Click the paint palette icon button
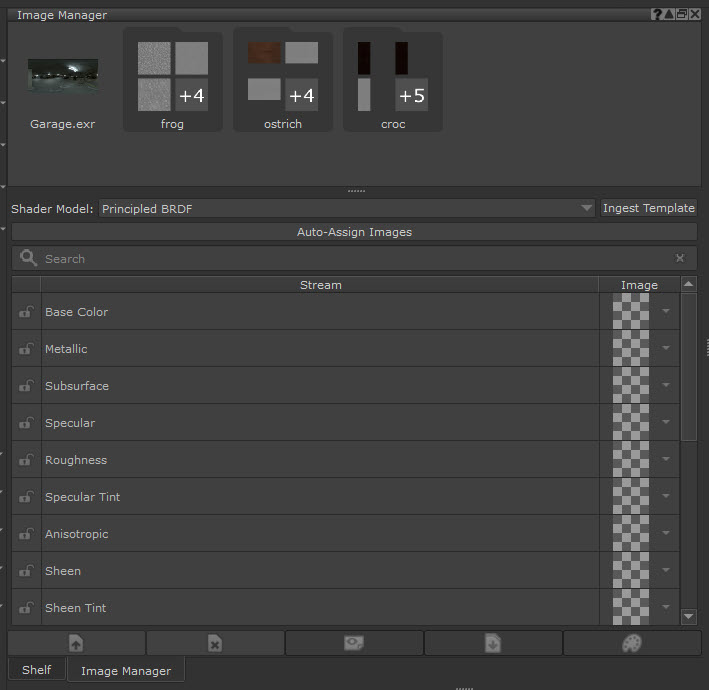The height and width of the screenshot is (690, 709). pos(631,643)
